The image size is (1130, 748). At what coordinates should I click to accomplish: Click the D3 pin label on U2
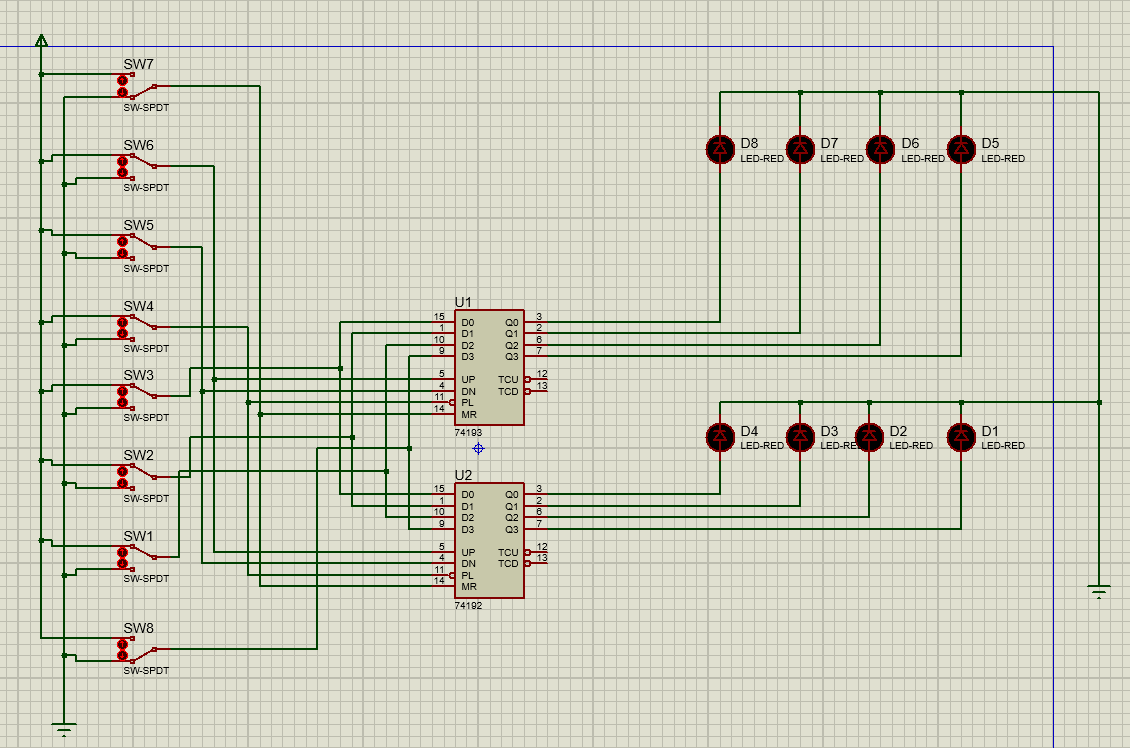(468, 530)
